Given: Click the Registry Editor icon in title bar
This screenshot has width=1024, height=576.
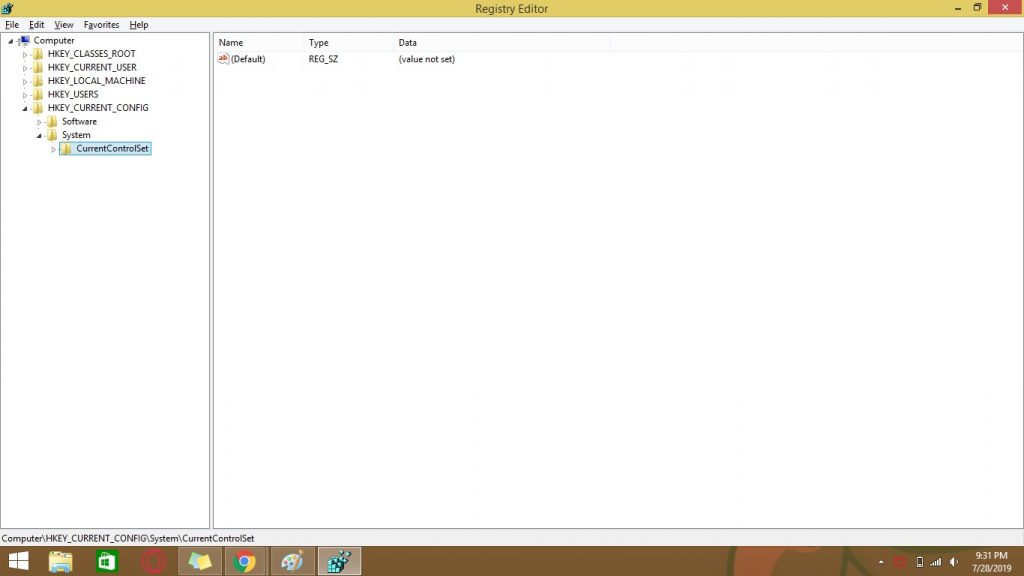Looking at the screenshot, I should pos(7,8).
